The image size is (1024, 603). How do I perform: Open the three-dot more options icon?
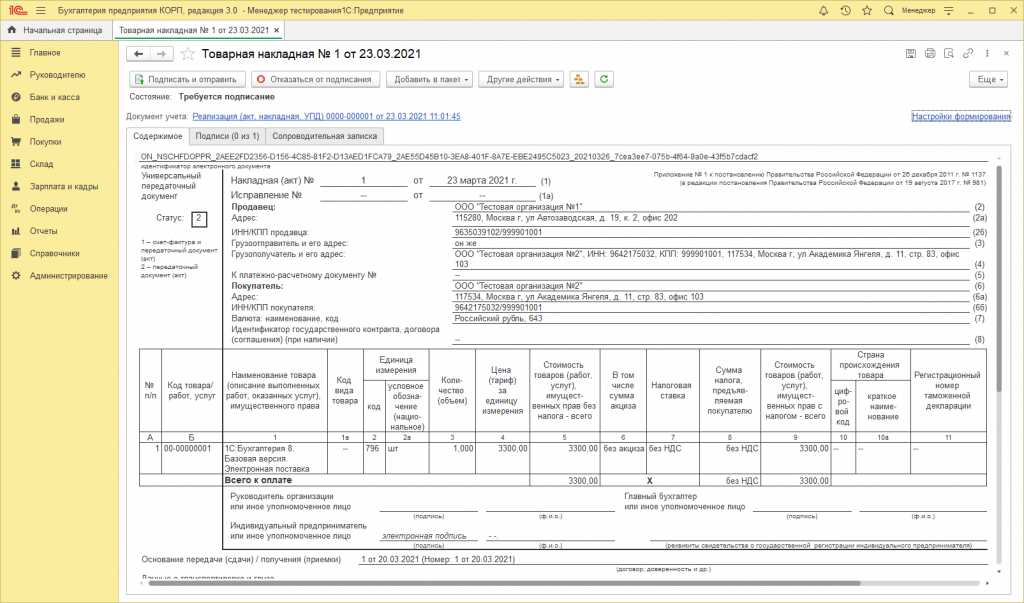(987, 54)
